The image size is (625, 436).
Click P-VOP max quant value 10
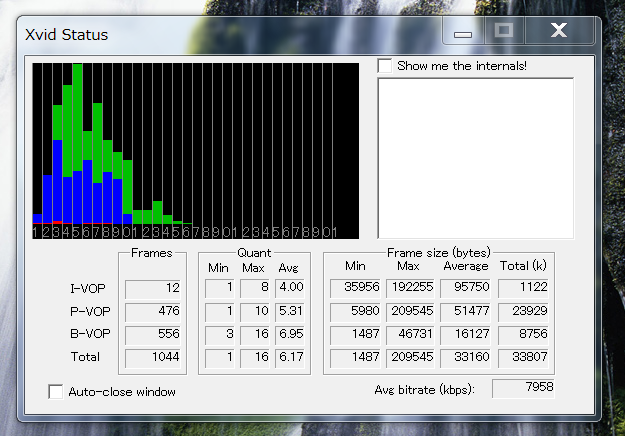click(x=255, y=312)
